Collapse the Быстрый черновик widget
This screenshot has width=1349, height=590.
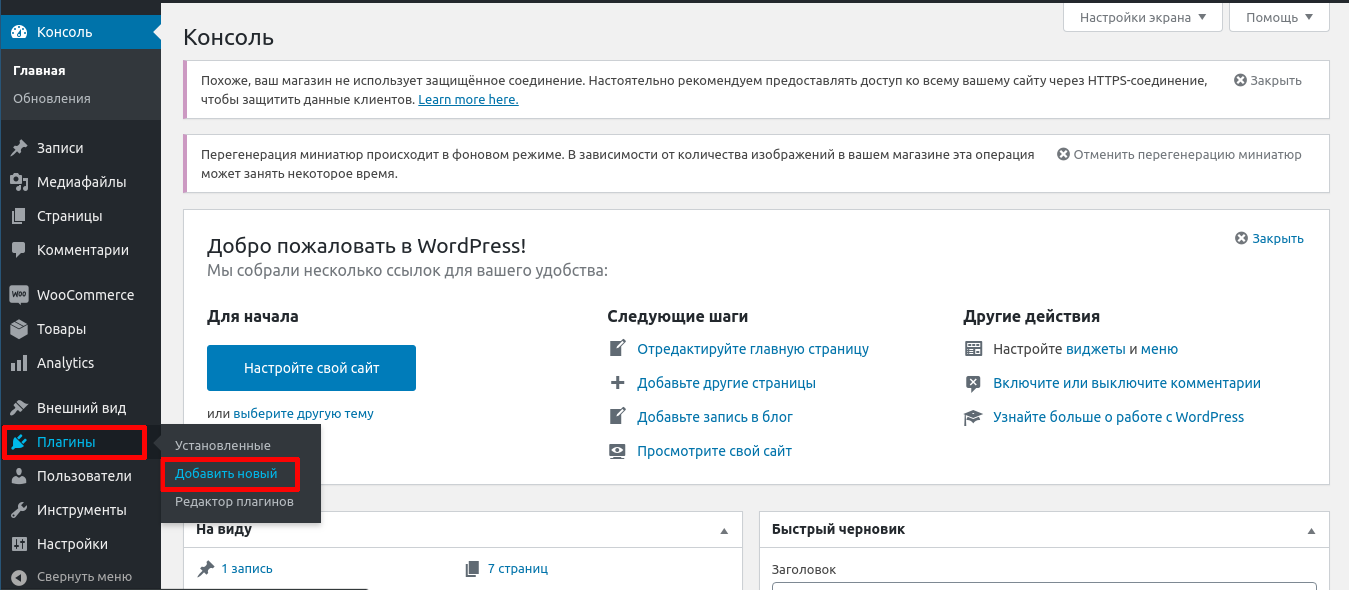click(x=1311, y=530)
